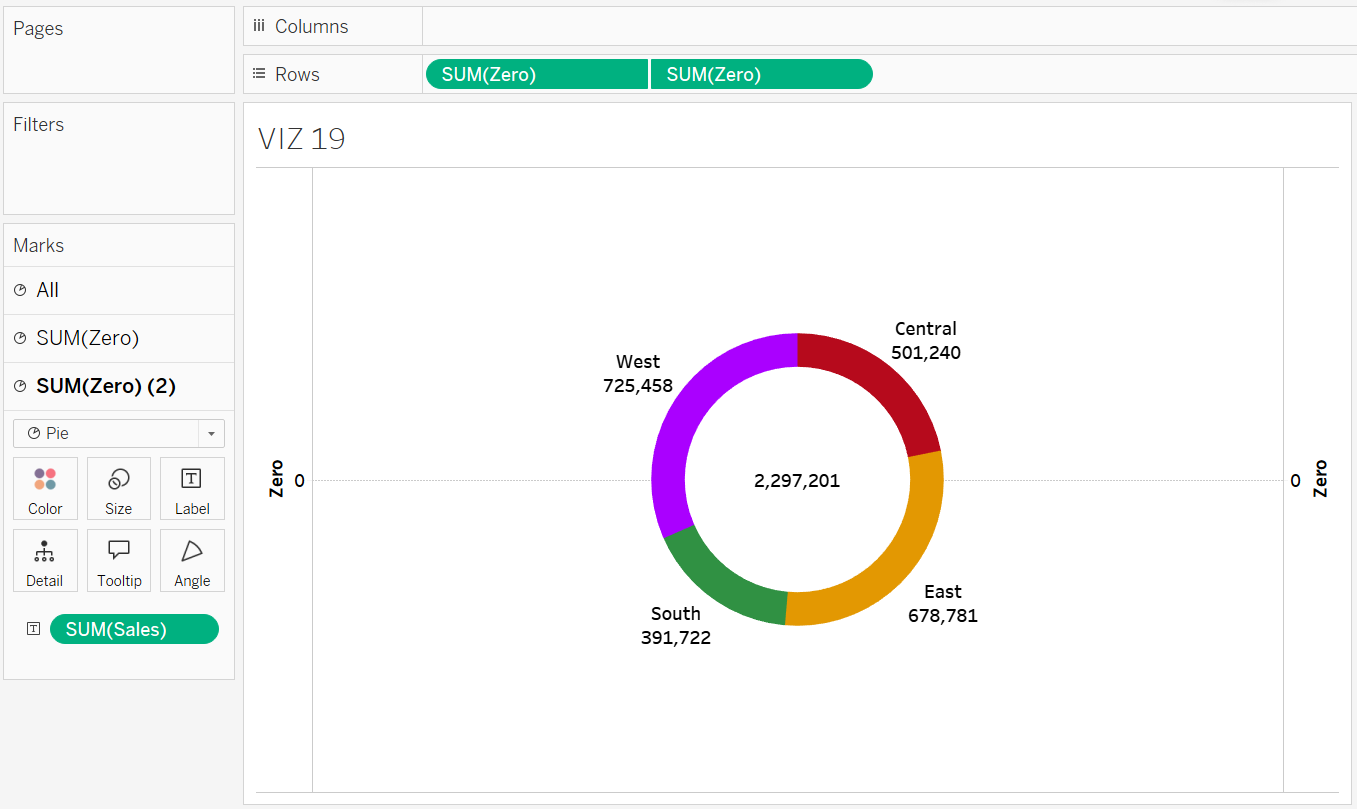1357x809 pixels.
Task: Open the Size marks card
Action: click(119, 488)
